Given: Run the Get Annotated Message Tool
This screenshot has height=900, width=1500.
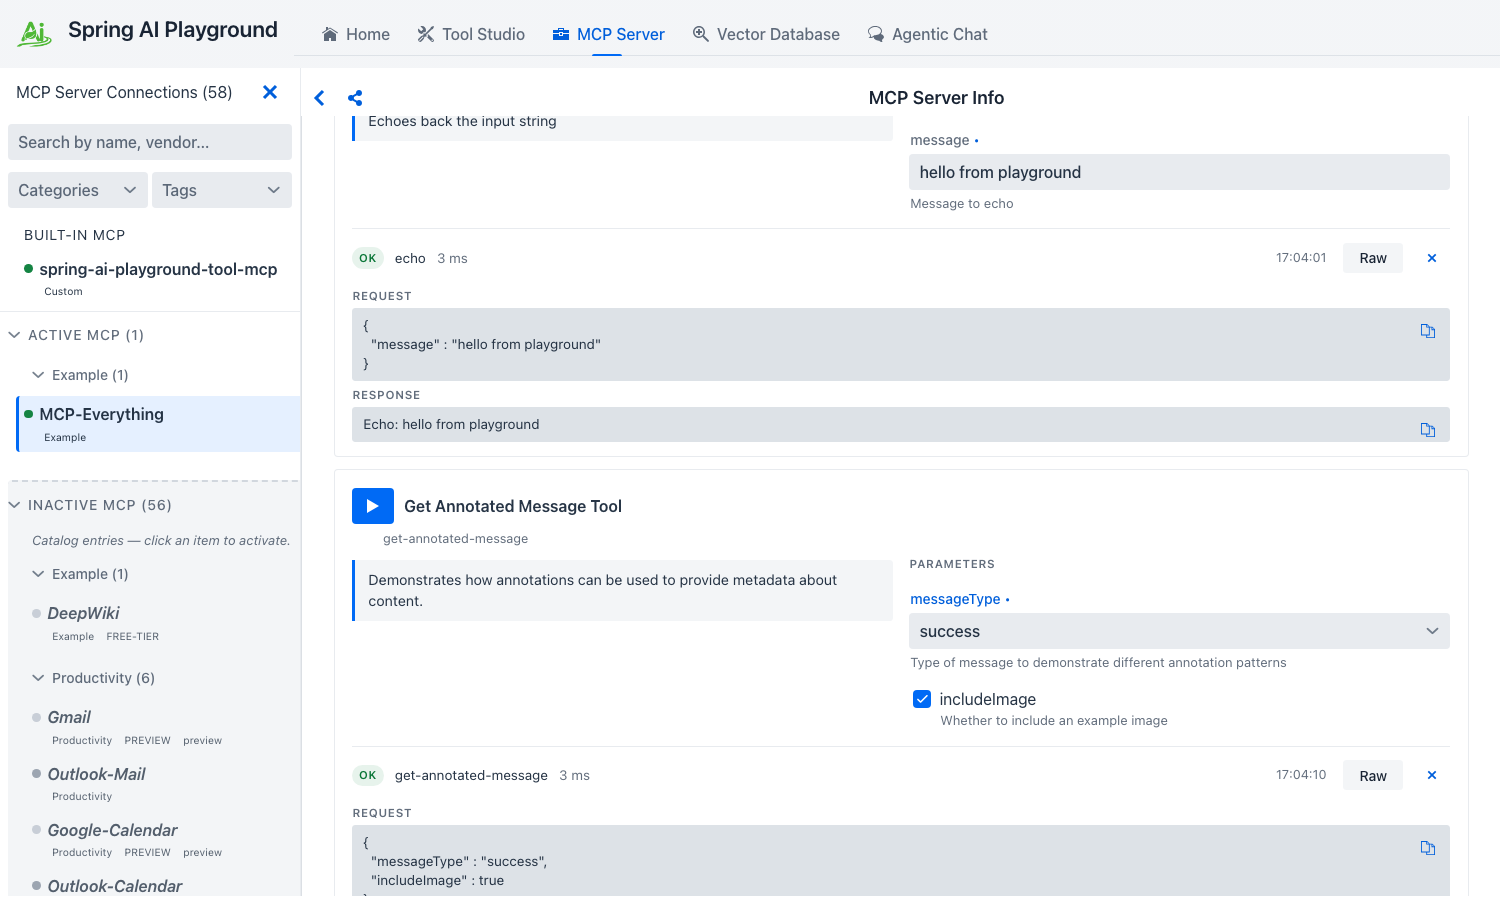Looking at the screenshot, I should click(373, 506).
